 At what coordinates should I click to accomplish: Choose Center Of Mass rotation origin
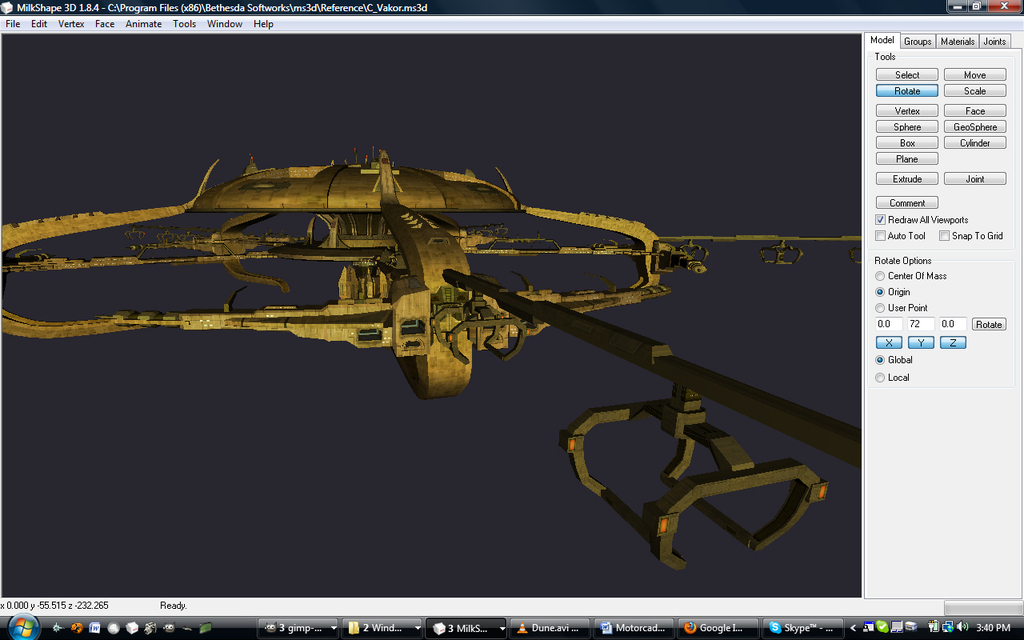click(880, 276)
